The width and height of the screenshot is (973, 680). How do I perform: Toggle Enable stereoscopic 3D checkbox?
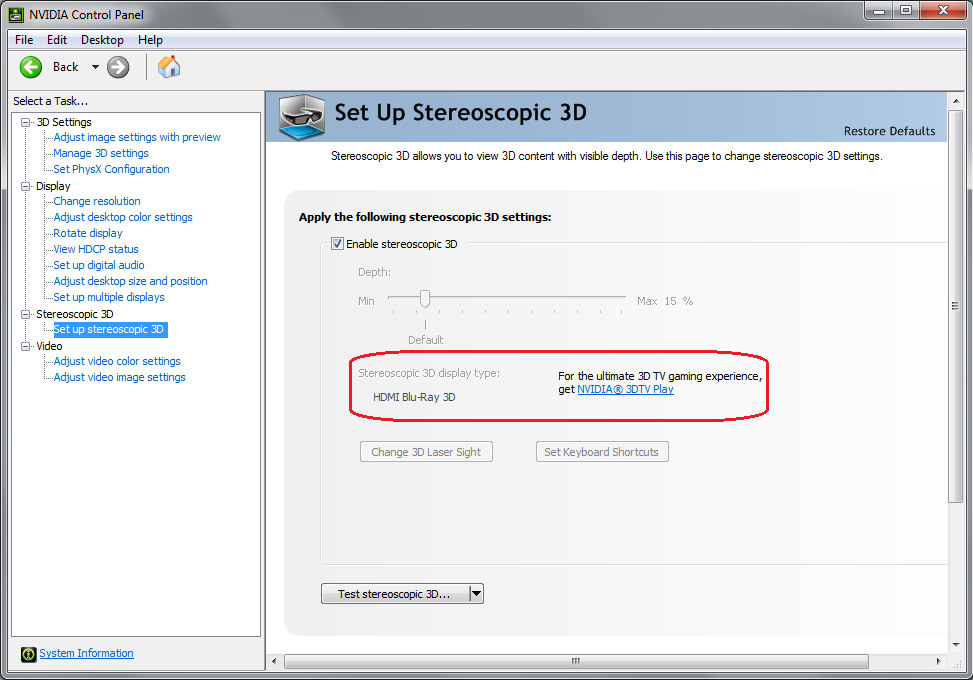(337, 244)
